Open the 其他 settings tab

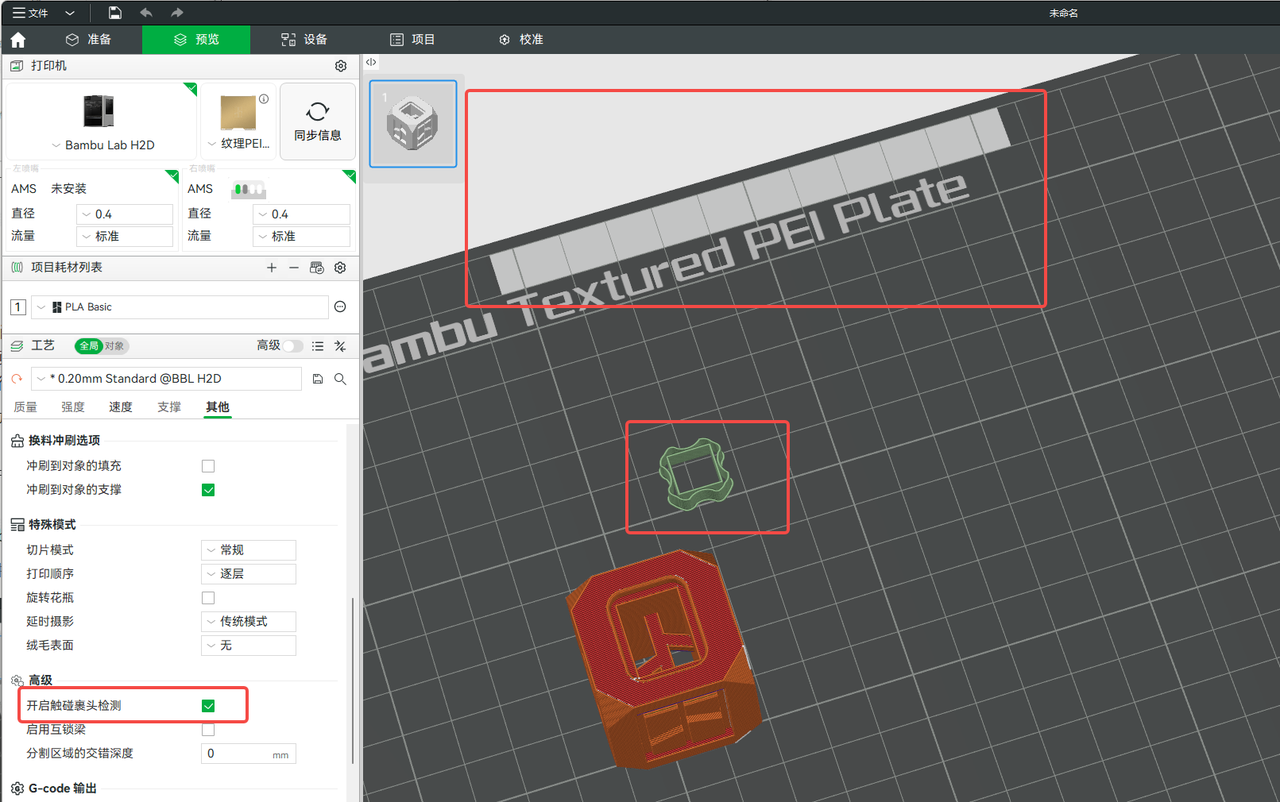pyautogui.click(x=217, y=407)
